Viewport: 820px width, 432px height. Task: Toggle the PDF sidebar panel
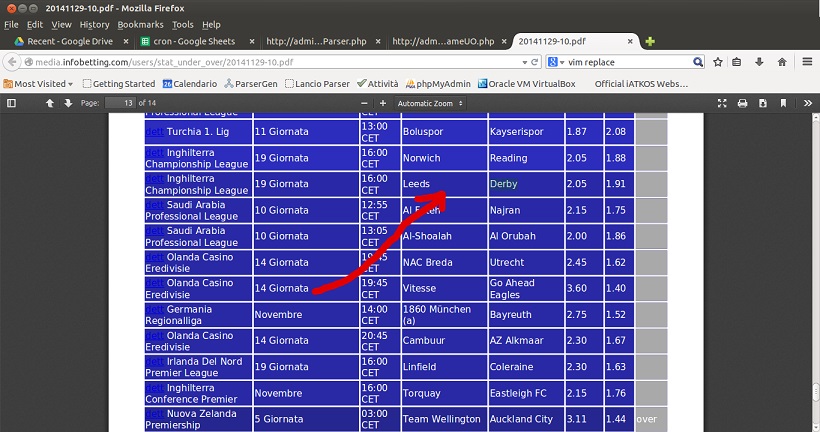11,103
